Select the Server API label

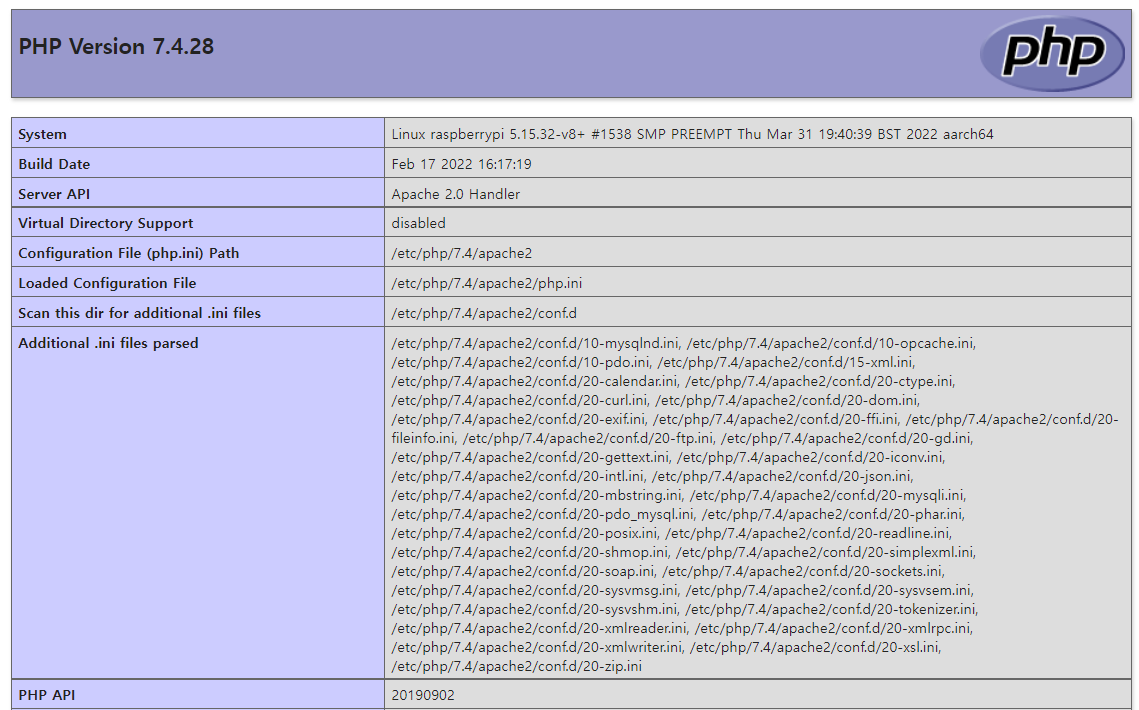pos(54,194)
